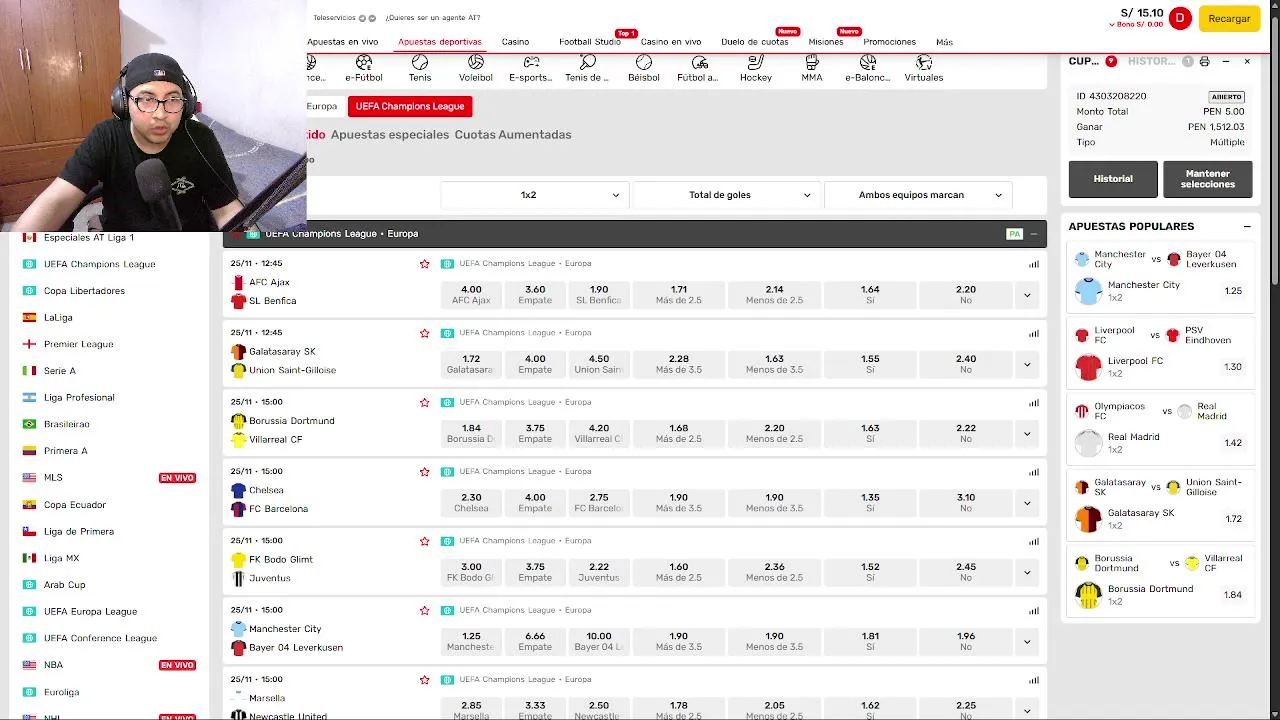Viewport: 1280px width, 720px height.
Task: Switch to Apuestas especiales tab
Action: coord(390,135)
